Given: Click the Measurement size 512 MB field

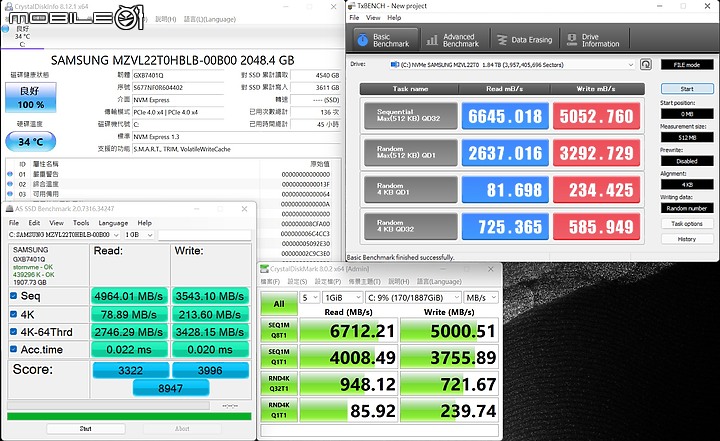Looking at the screenshot, I should pyautogui.click(x=687, y=137).
